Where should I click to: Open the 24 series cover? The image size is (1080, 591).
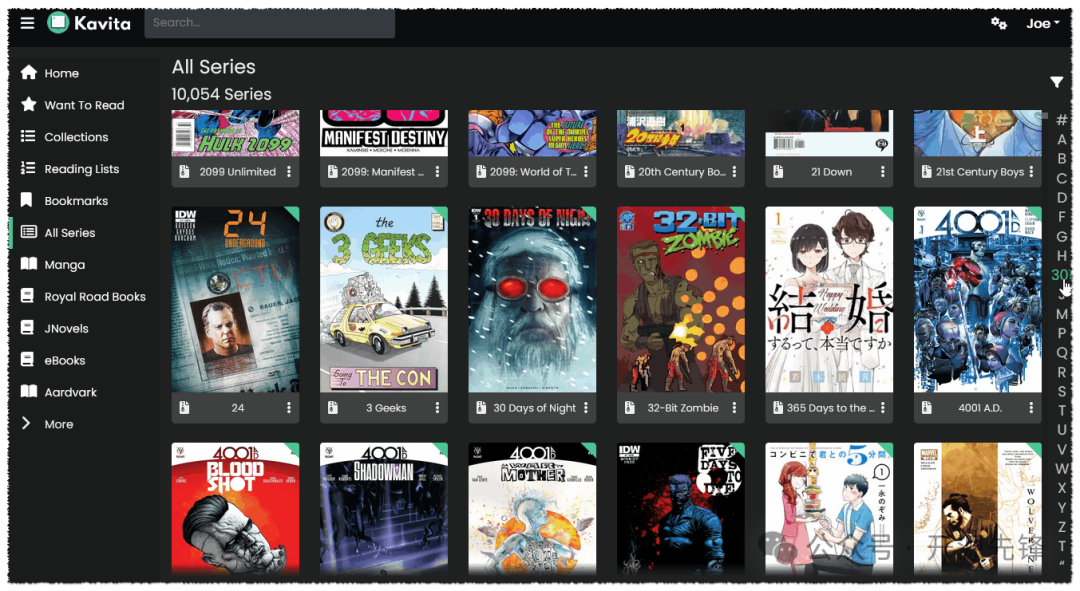tap(236, 300)
